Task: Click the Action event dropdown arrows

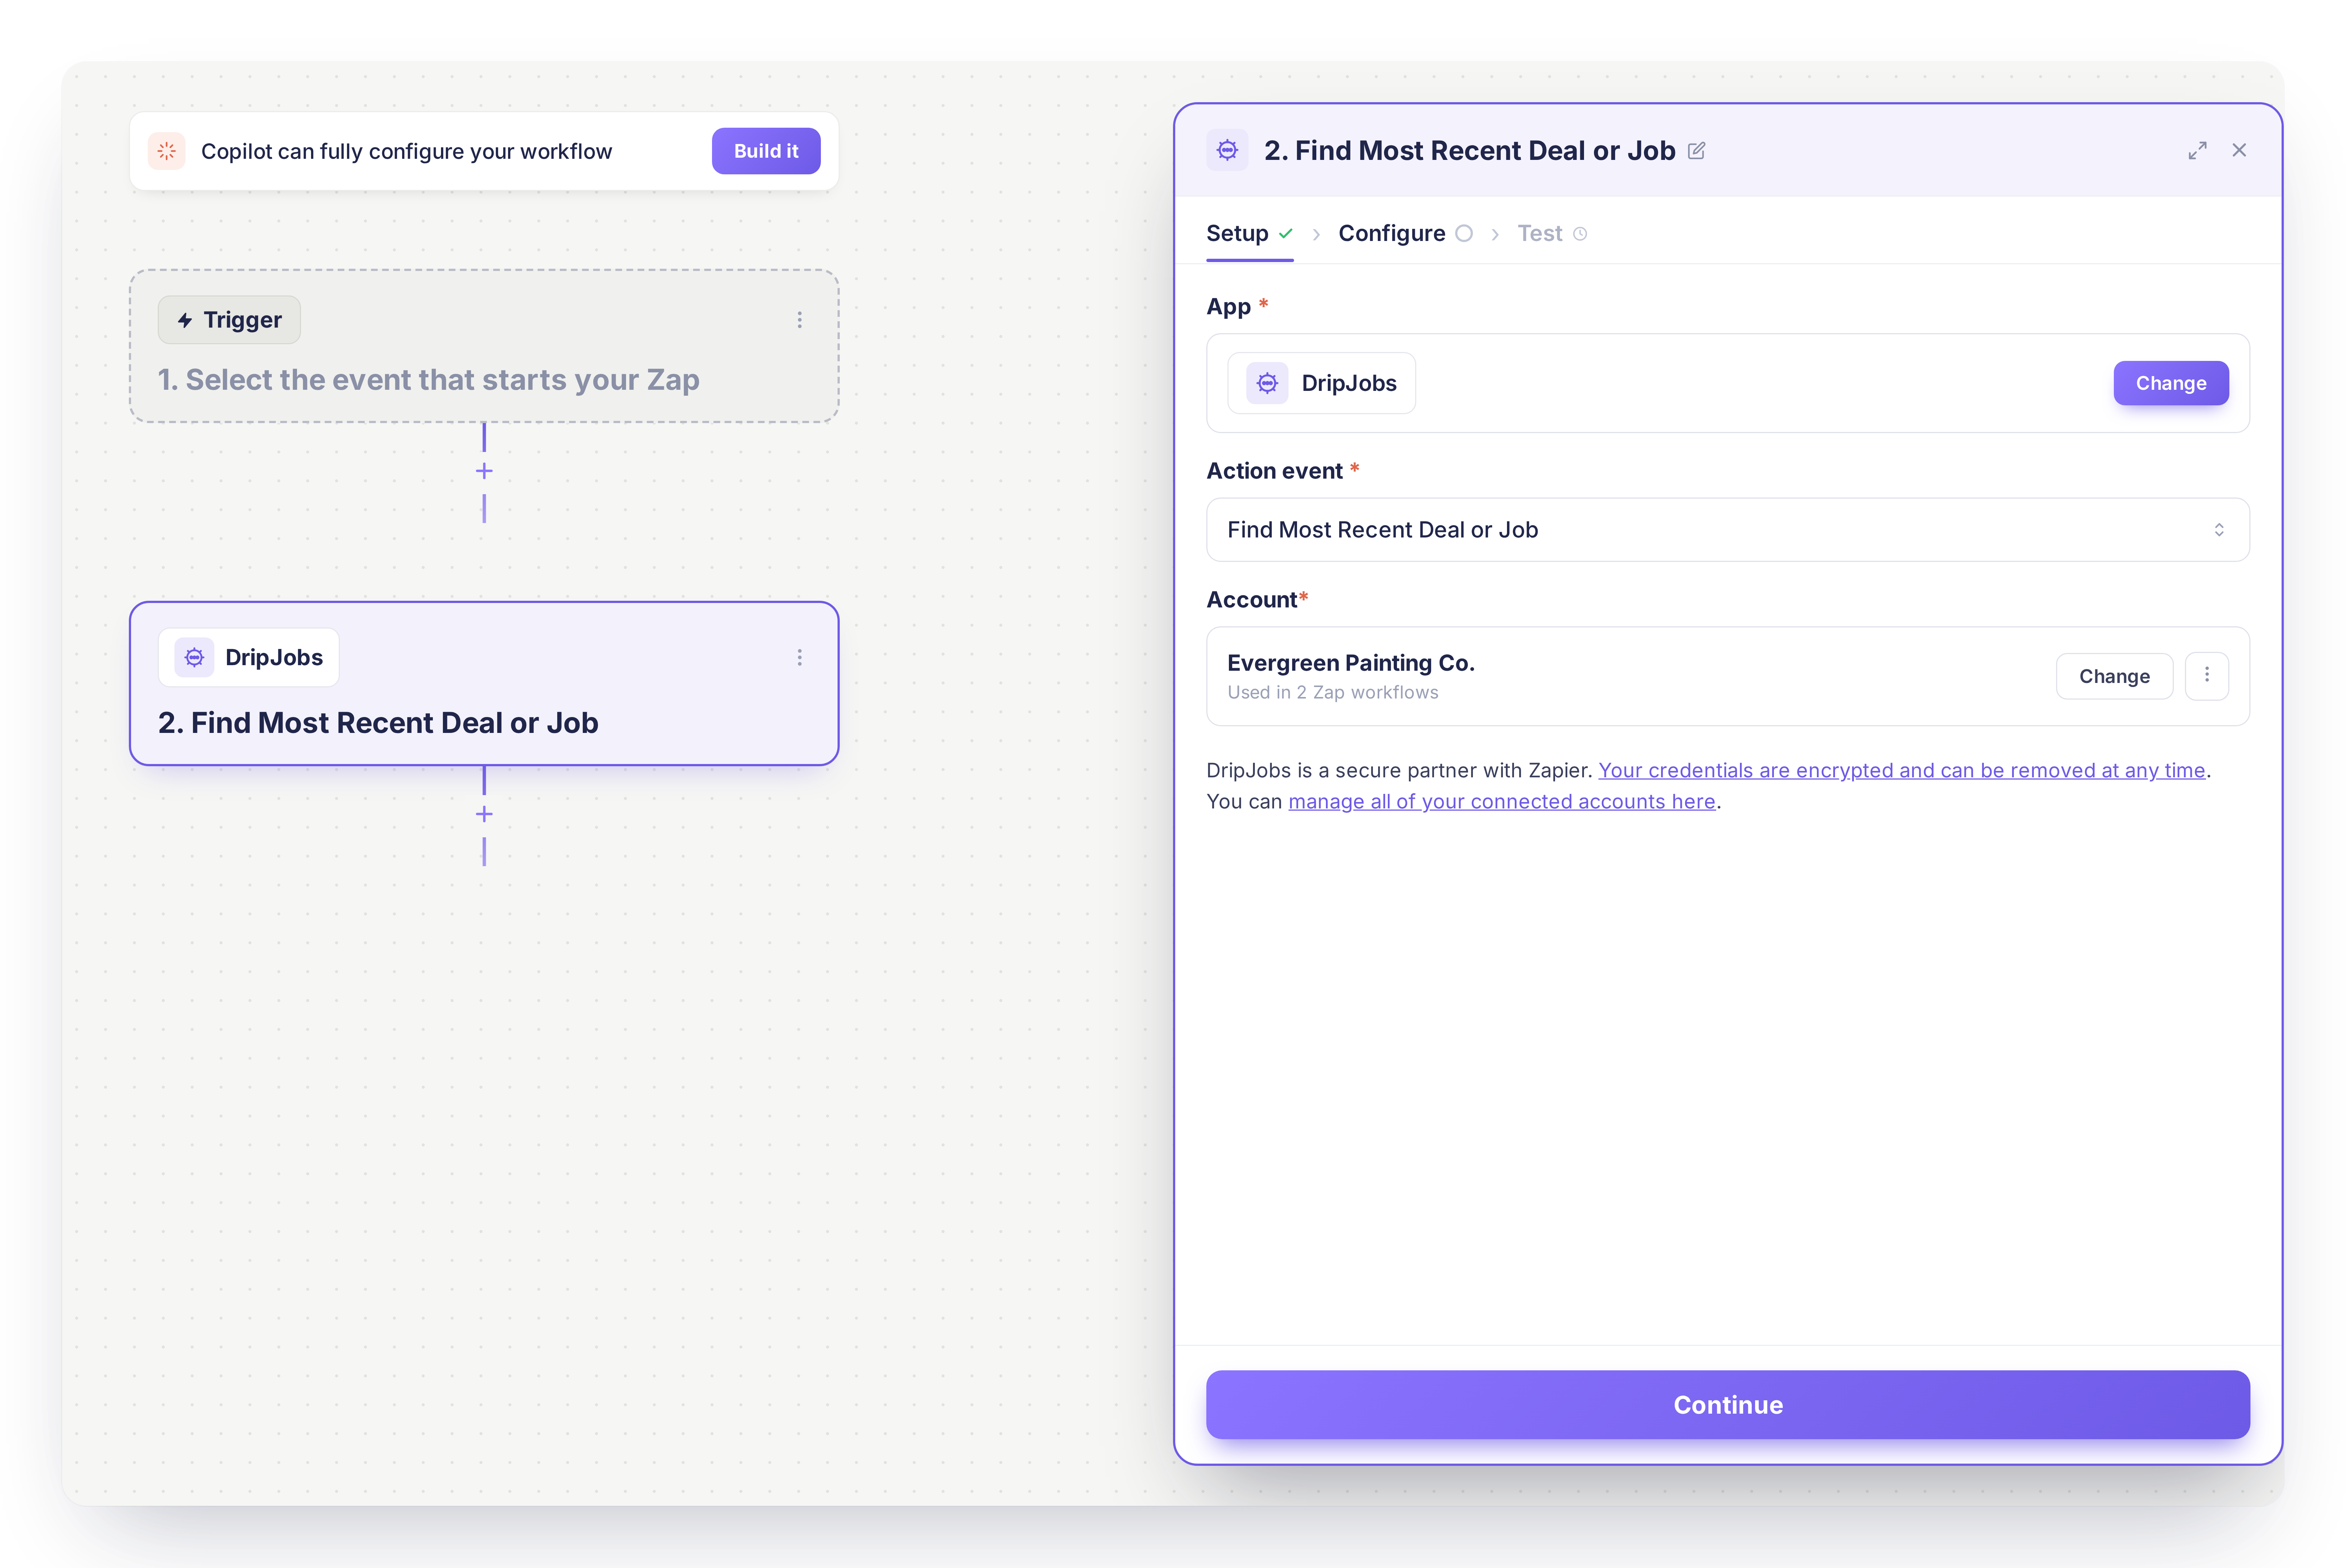Action: 2218,530
